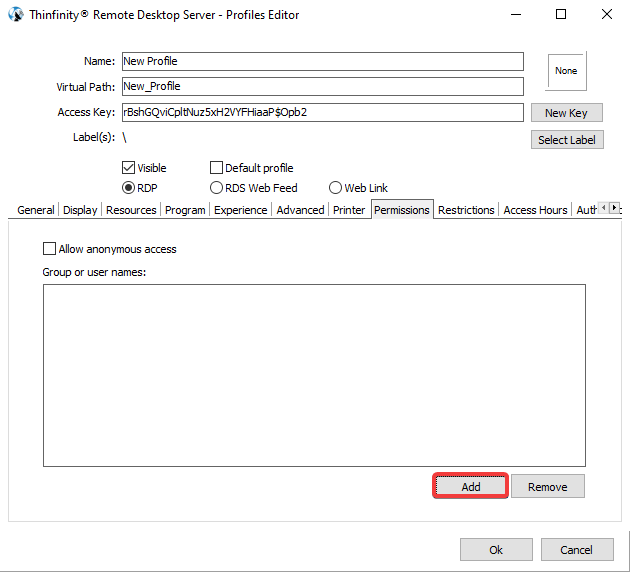
Task: Click the Group or user names list box
Action: coord(314,375)
